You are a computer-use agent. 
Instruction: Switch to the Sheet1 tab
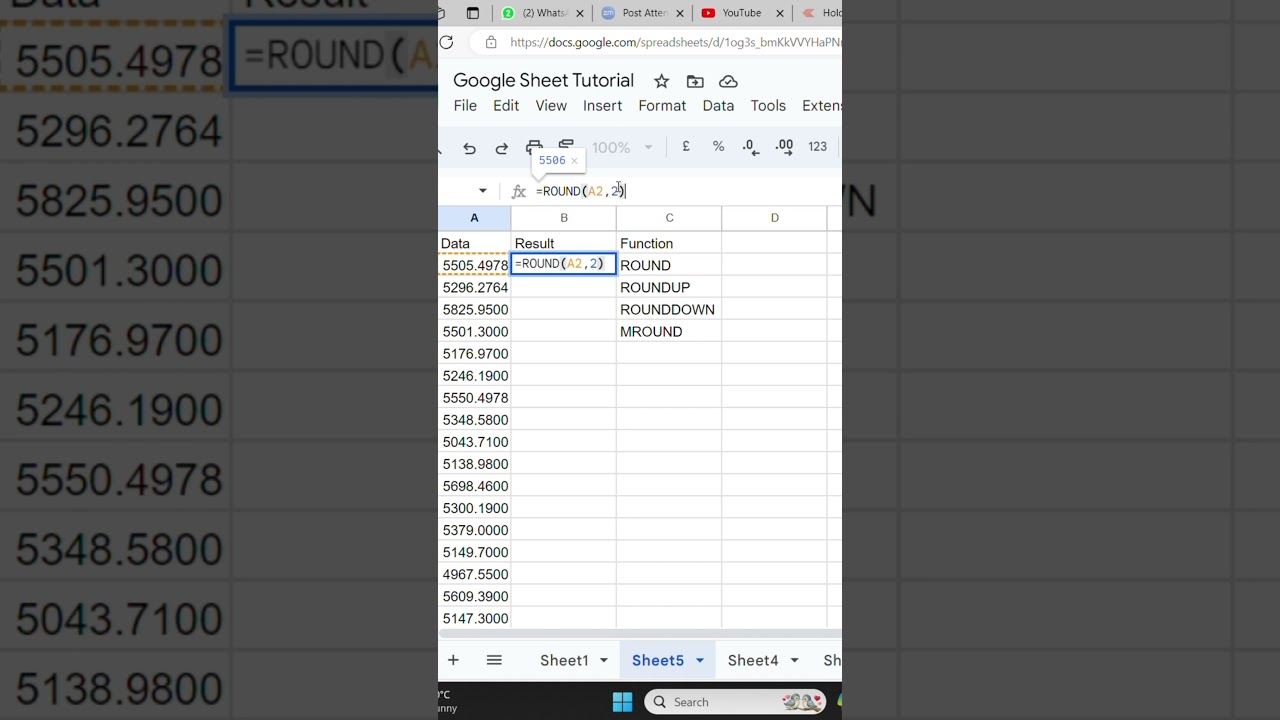(x=564, y=660)
